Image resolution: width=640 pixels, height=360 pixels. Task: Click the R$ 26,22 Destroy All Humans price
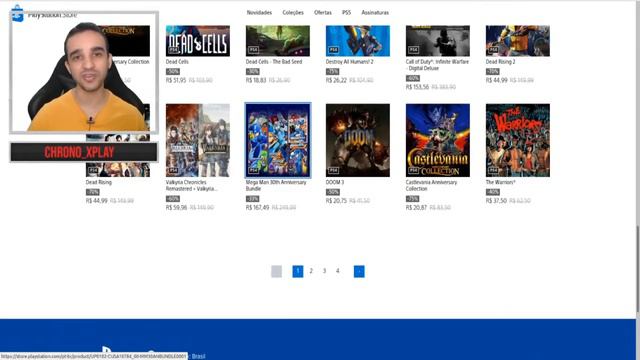click(336, 80)
